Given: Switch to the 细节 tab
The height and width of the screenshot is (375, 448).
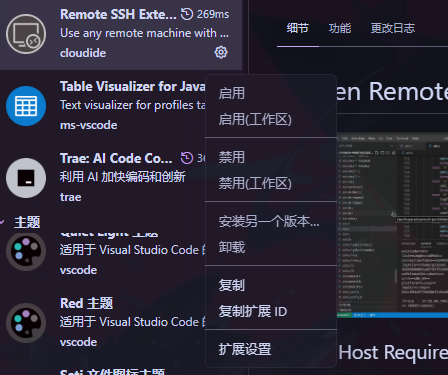Looking at the screenshot, I should tap(298, 28).
